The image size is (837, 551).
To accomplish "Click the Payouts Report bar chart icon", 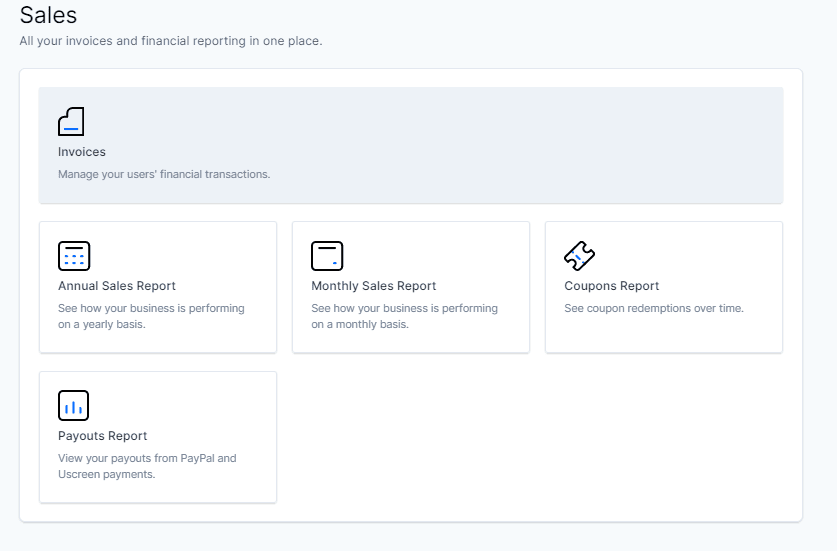I will 74,405.
